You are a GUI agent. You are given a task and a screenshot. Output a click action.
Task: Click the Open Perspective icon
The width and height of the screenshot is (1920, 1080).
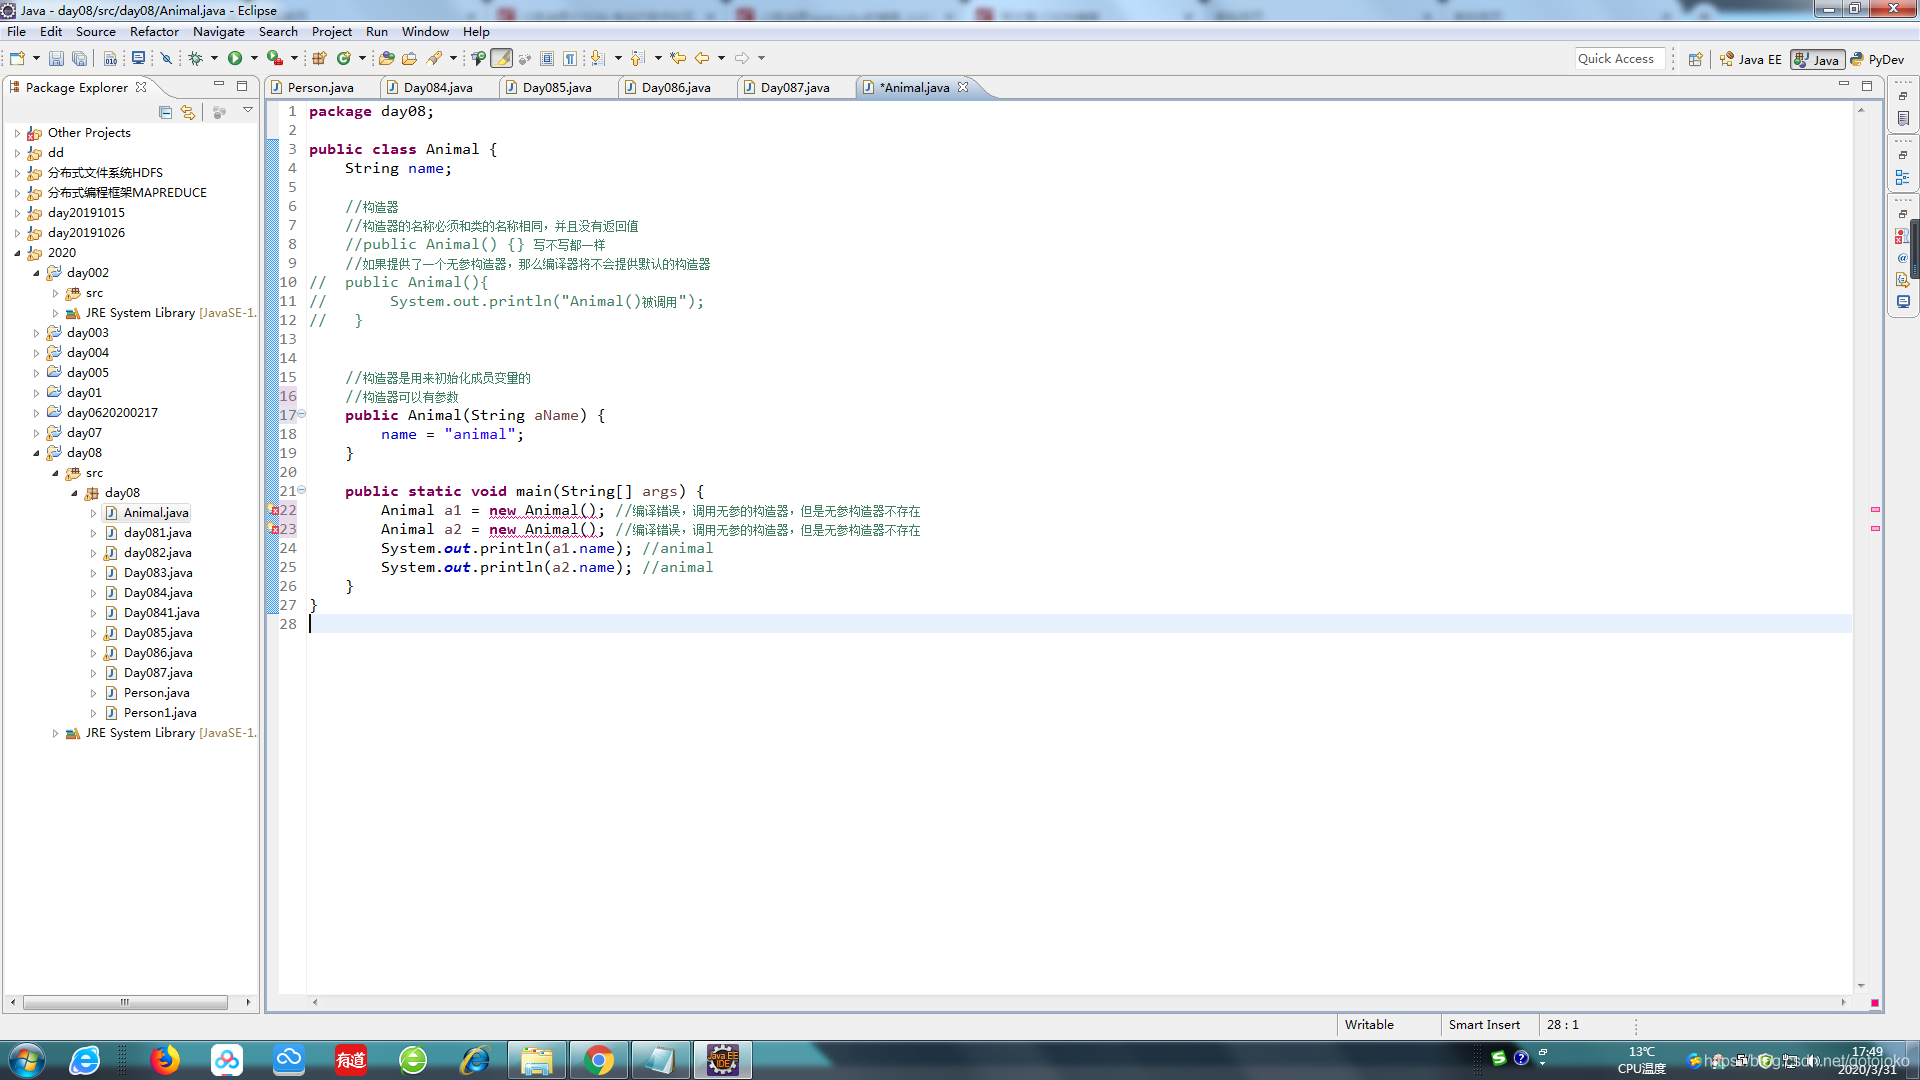click(x=1695, y=60)
